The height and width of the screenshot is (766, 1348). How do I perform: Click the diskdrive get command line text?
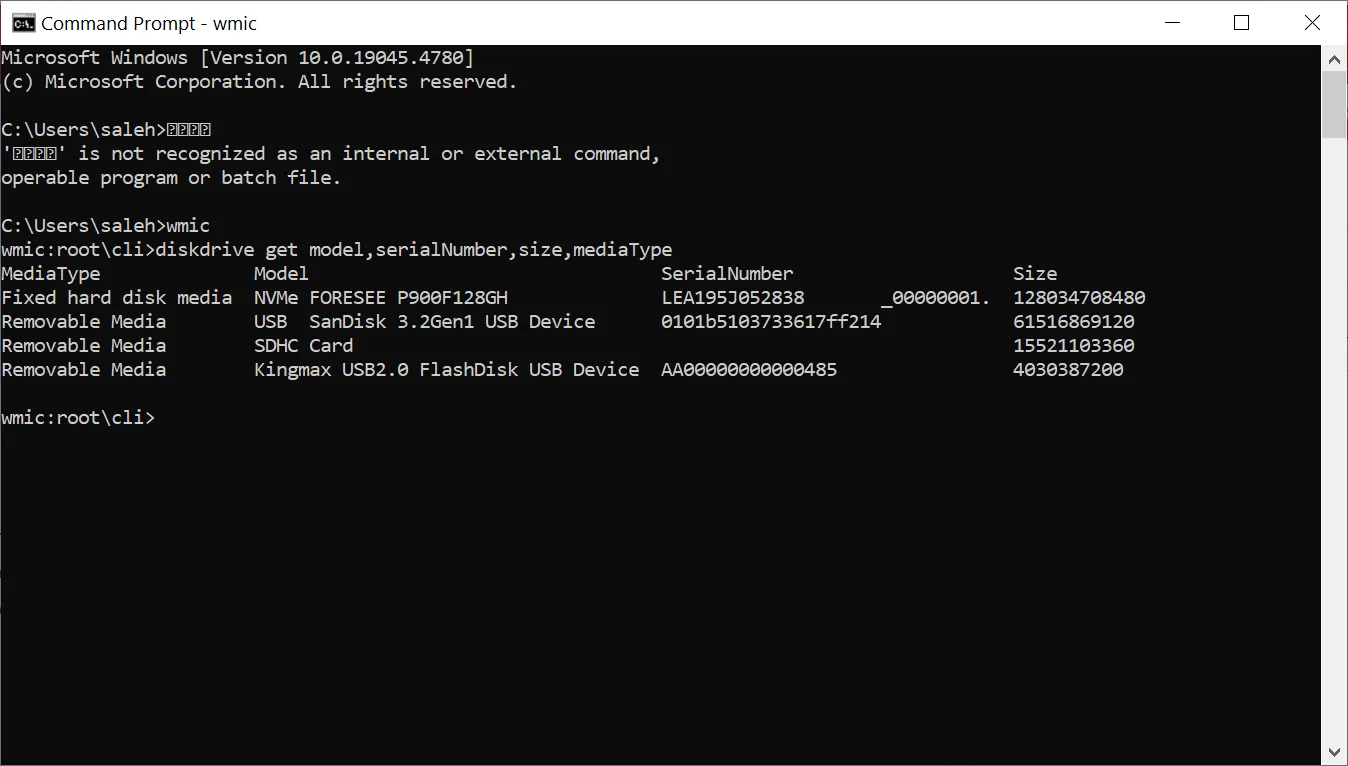pyautogui.click(x=414, y=250)
